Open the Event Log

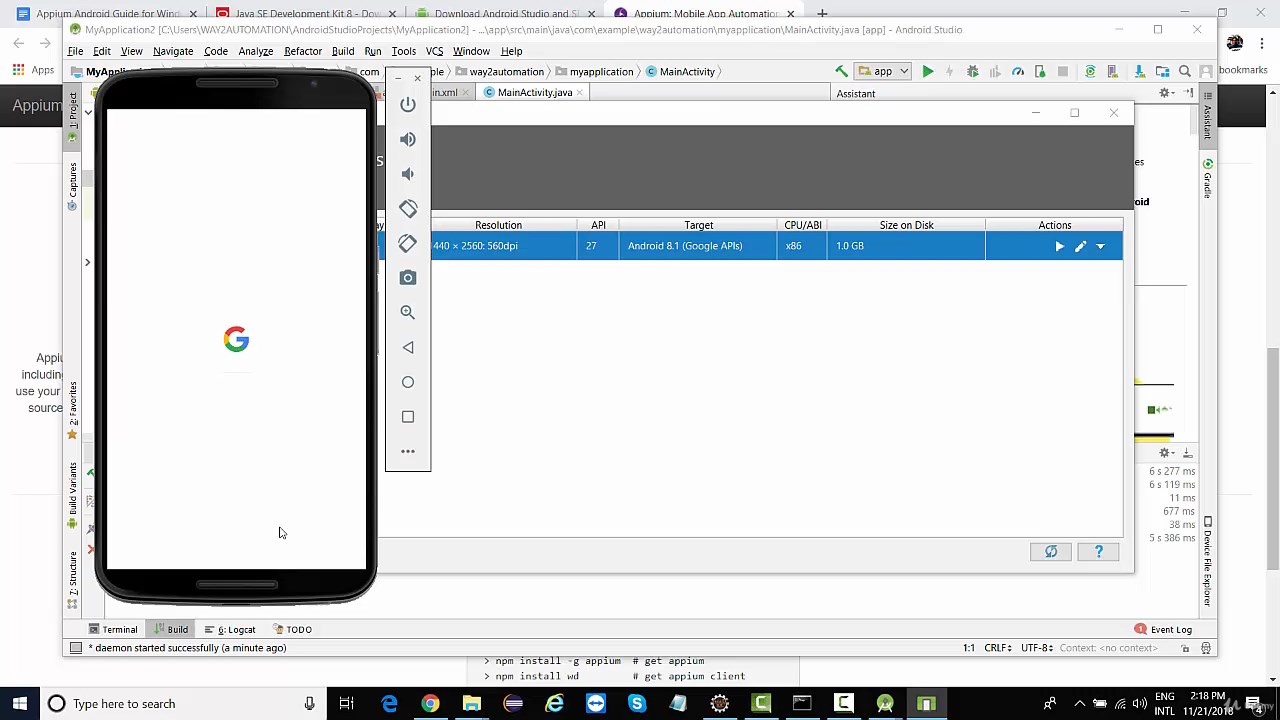pos(1163,629)
